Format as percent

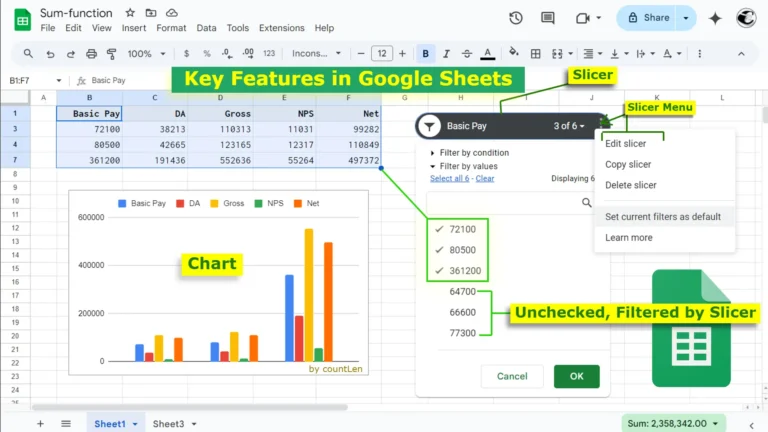pos(207,54)
